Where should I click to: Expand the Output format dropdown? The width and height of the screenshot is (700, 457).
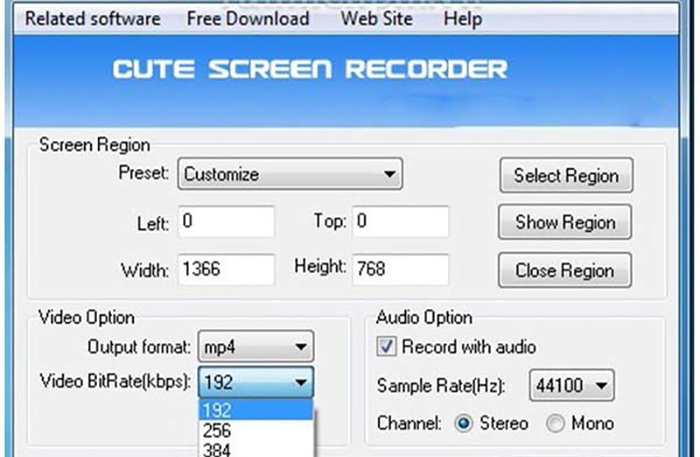click(x=256, y=346)
